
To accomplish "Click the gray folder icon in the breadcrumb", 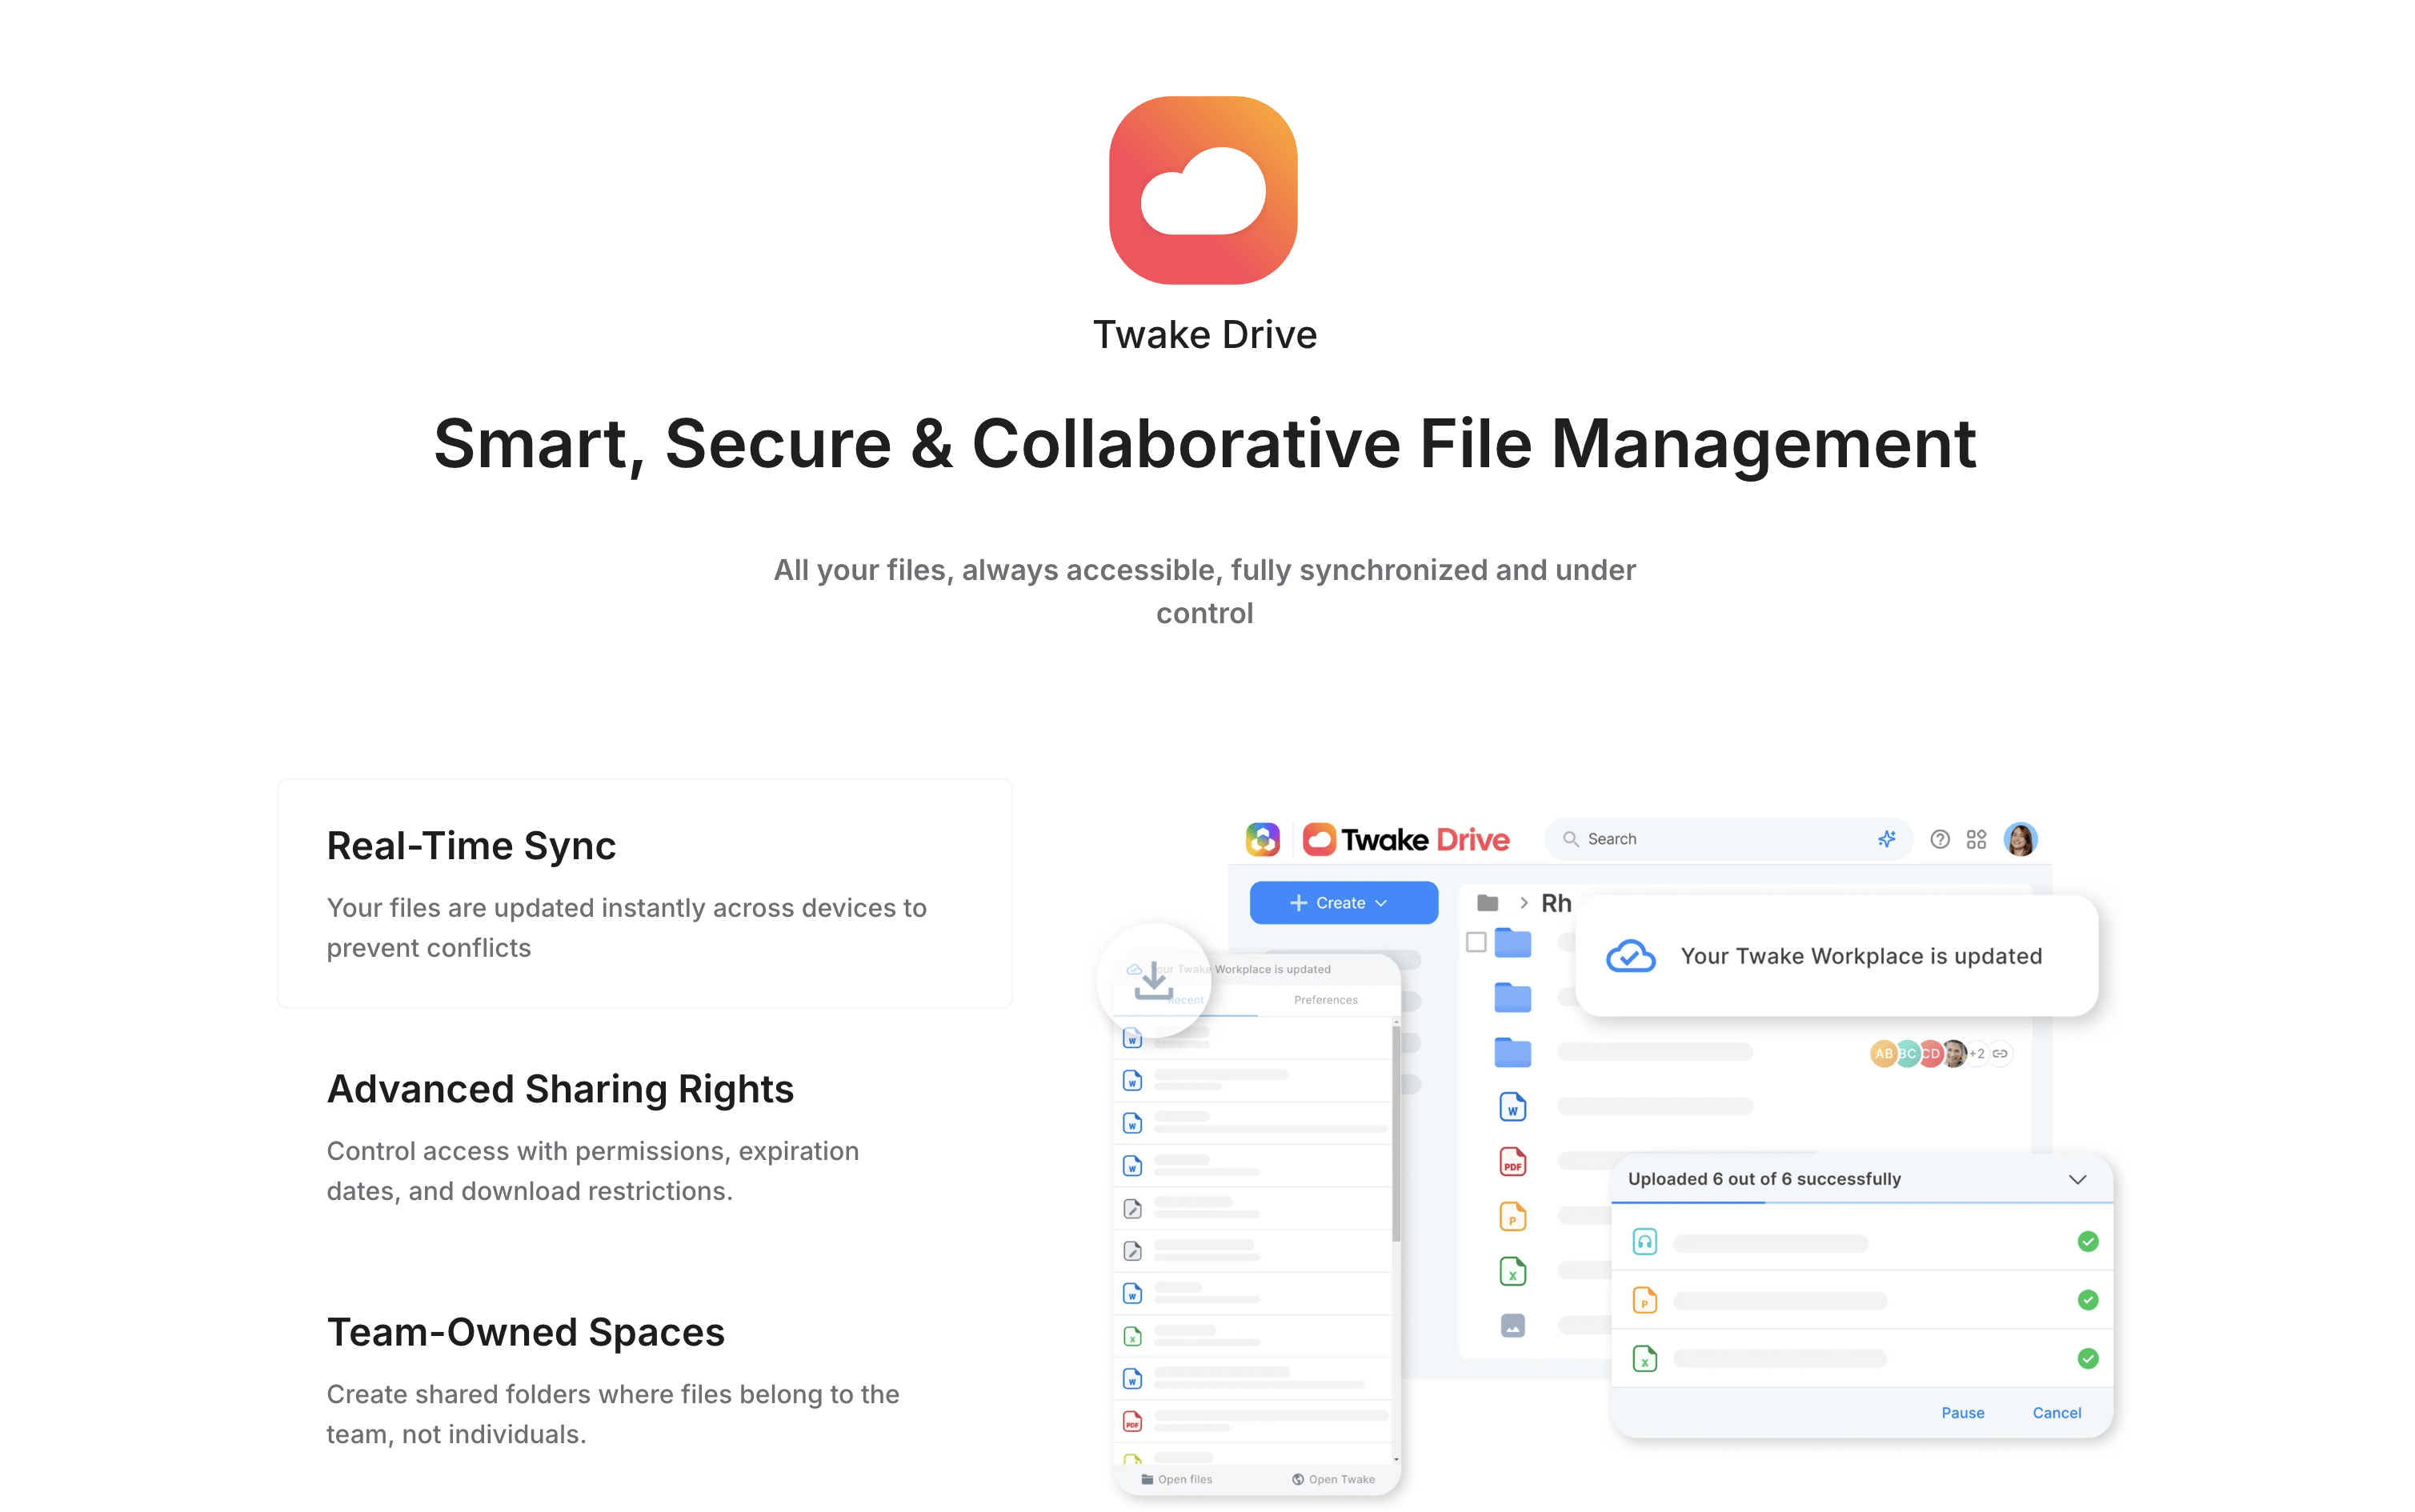I will (1487, 903).
